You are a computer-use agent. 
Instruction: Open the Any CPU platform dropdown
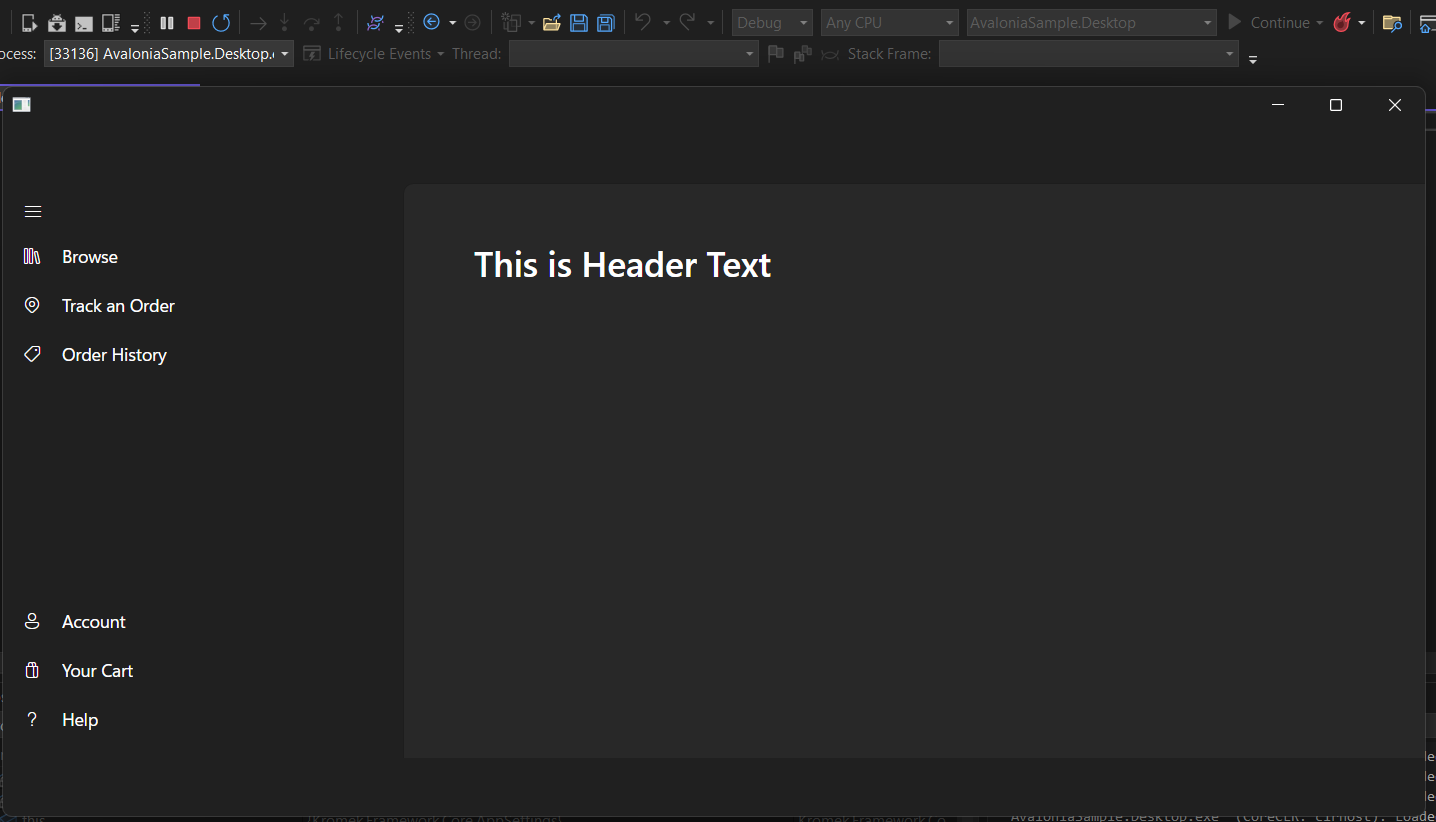(888, 22)
